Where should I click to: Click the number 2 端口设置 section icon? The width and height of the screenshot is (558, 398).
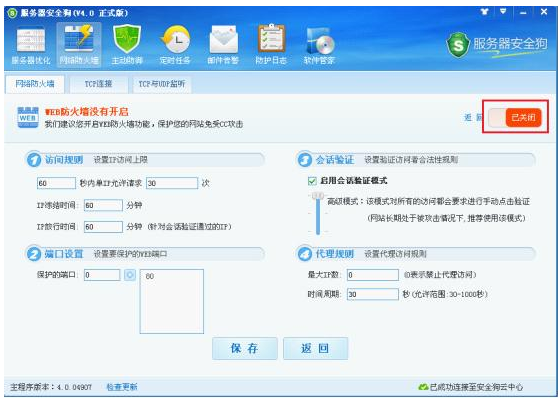[34, 254]
